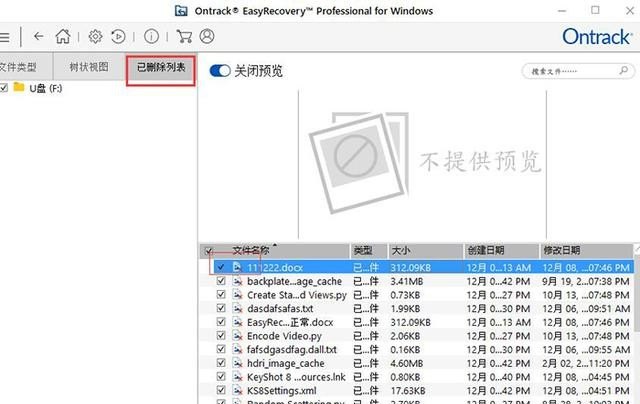Open the information icon
Image resolution: width=640 pixels, height=404 pixels.
(151, 36)
